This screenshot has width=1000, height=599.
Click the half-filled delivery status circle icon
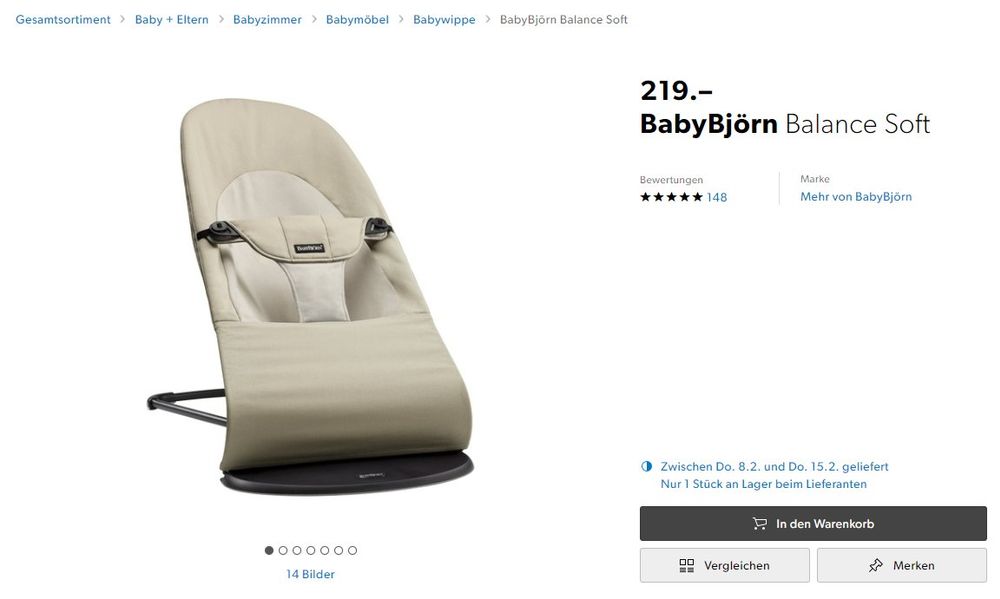click(647, 466)
